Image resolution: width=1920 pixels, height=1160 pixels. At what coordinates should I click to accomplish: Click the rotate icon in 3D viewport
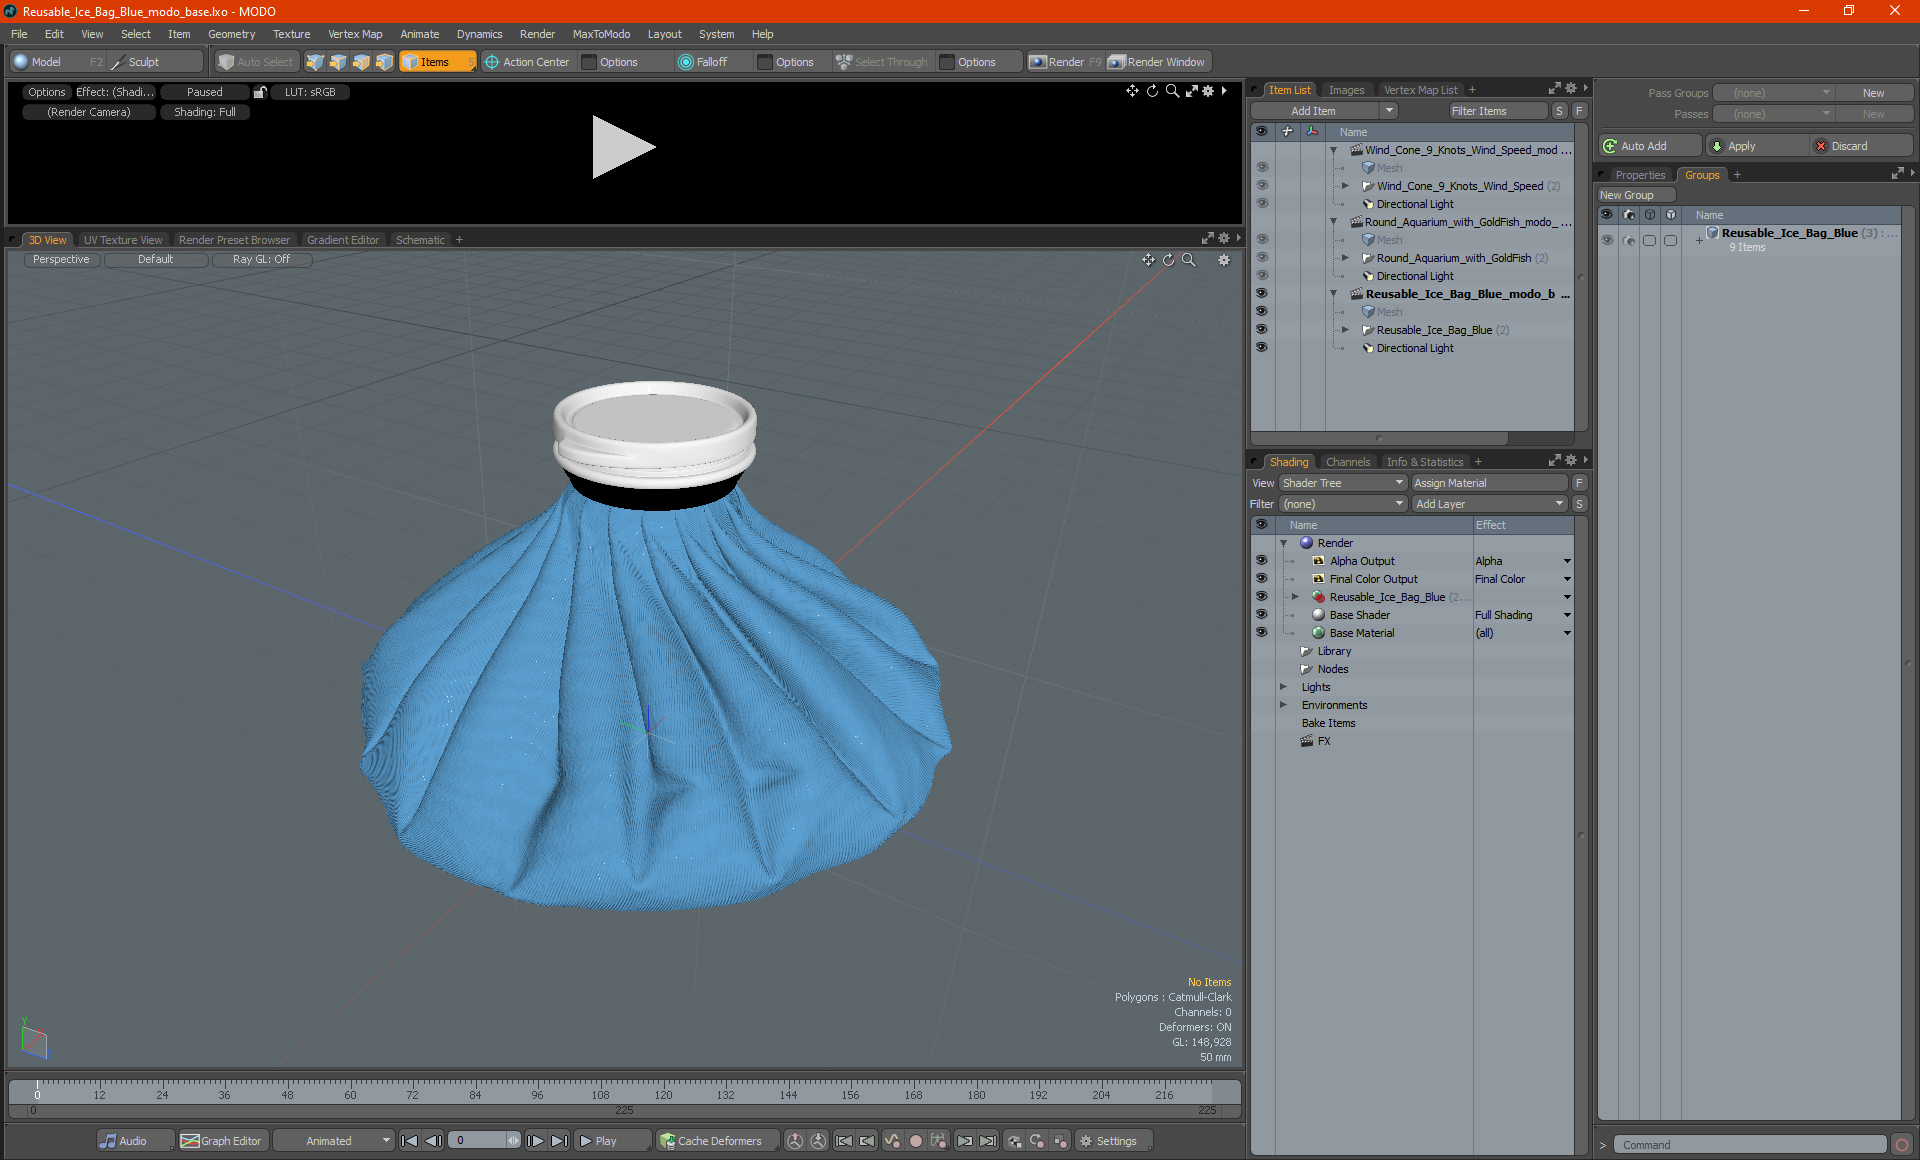coord(1168,260)
